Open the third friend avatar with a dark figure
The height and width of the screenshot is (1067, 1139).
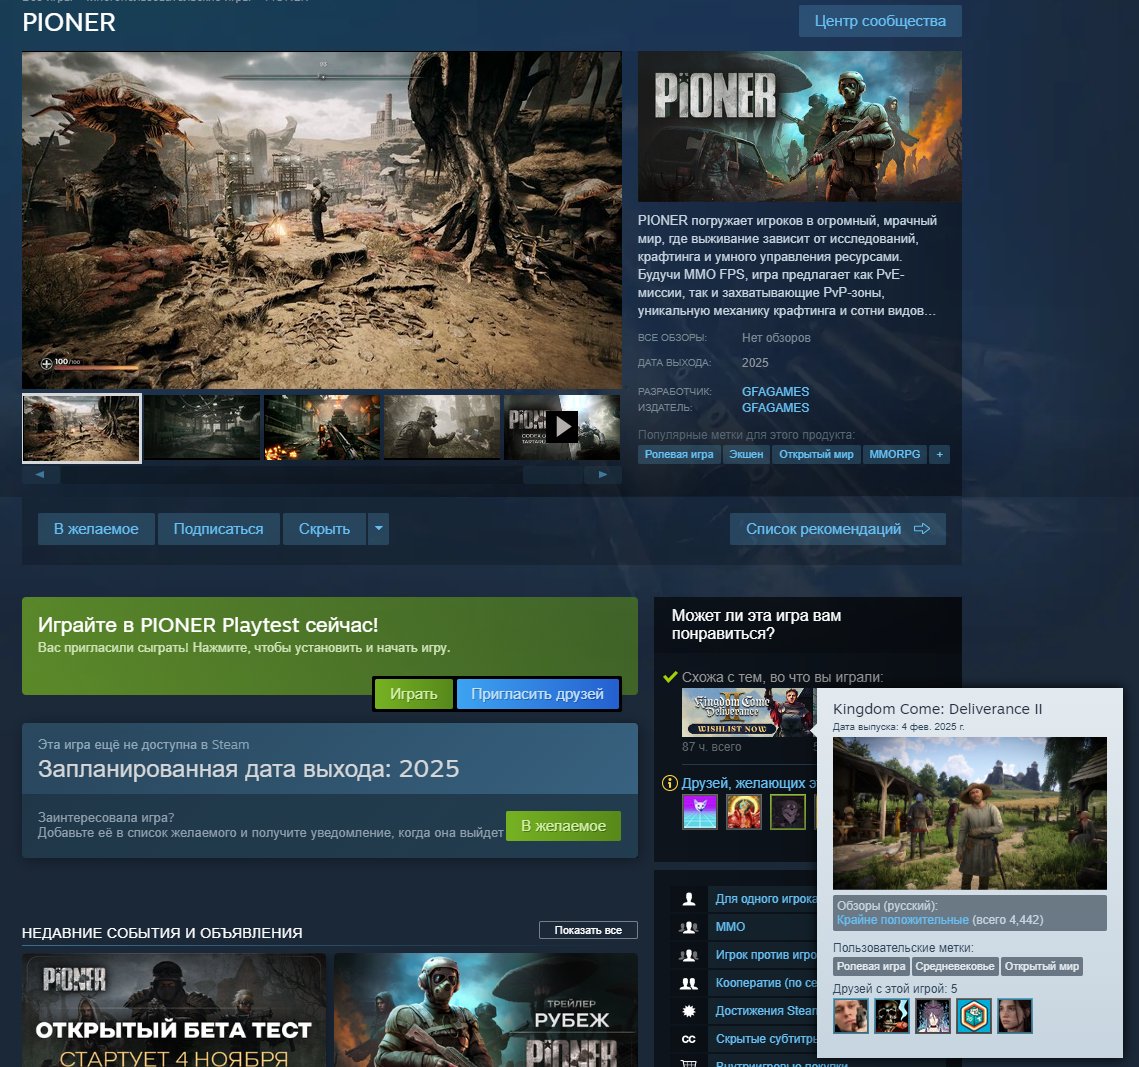tap(788, 811)
